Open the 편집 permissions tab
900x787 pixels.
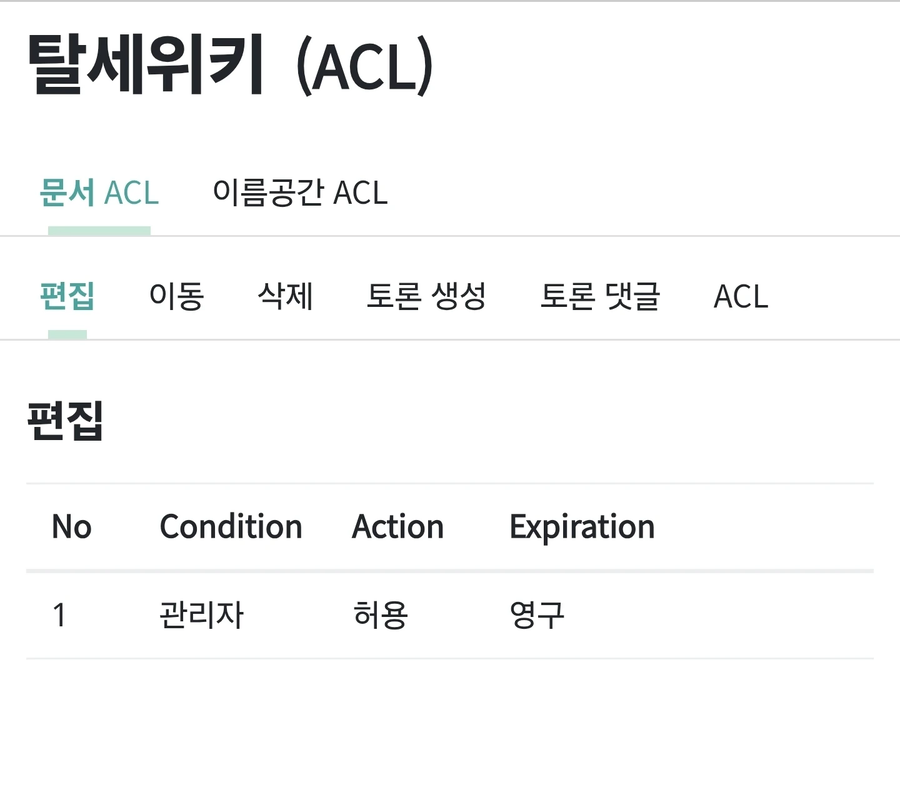coord(66,296)
